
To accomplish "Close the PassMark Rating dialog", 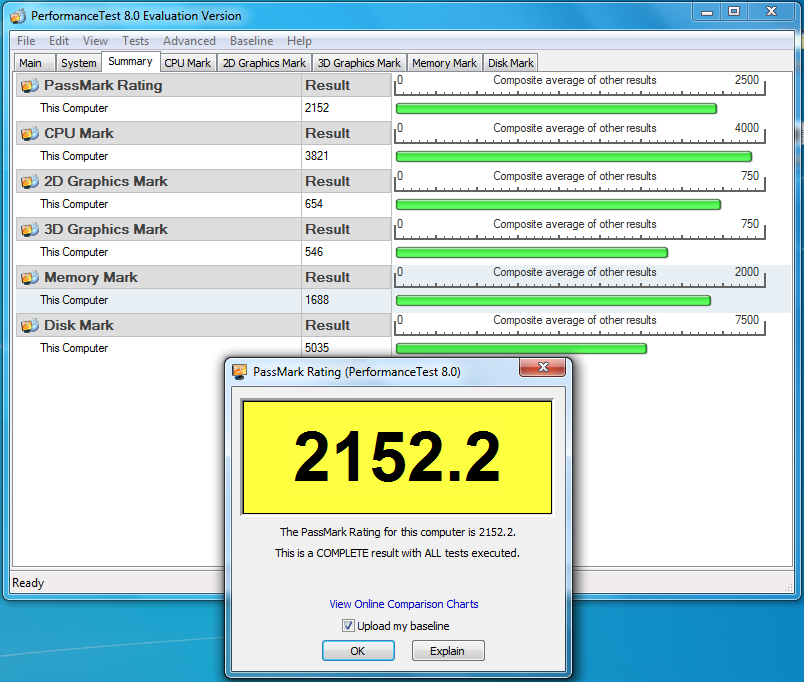I will (542, 367).
